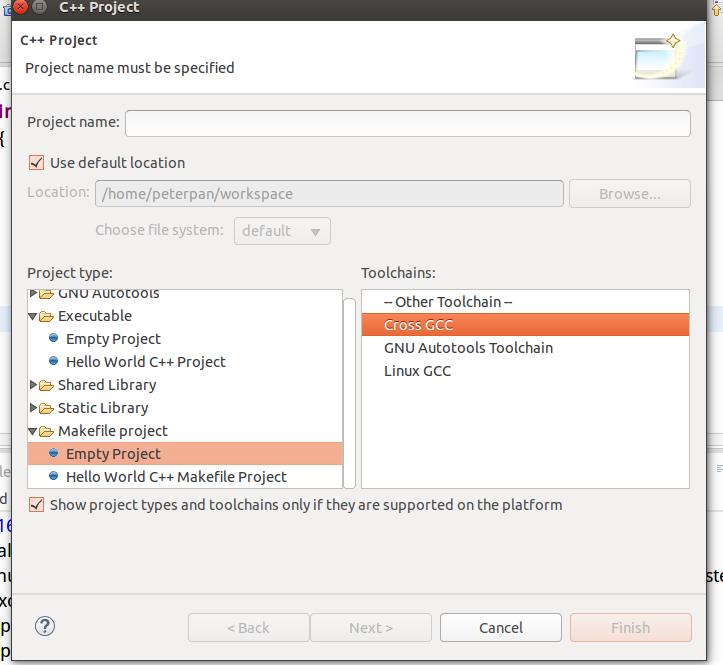Toggle Show project types only if supported checkbox
723x665 pixels.
click(37, 505)
